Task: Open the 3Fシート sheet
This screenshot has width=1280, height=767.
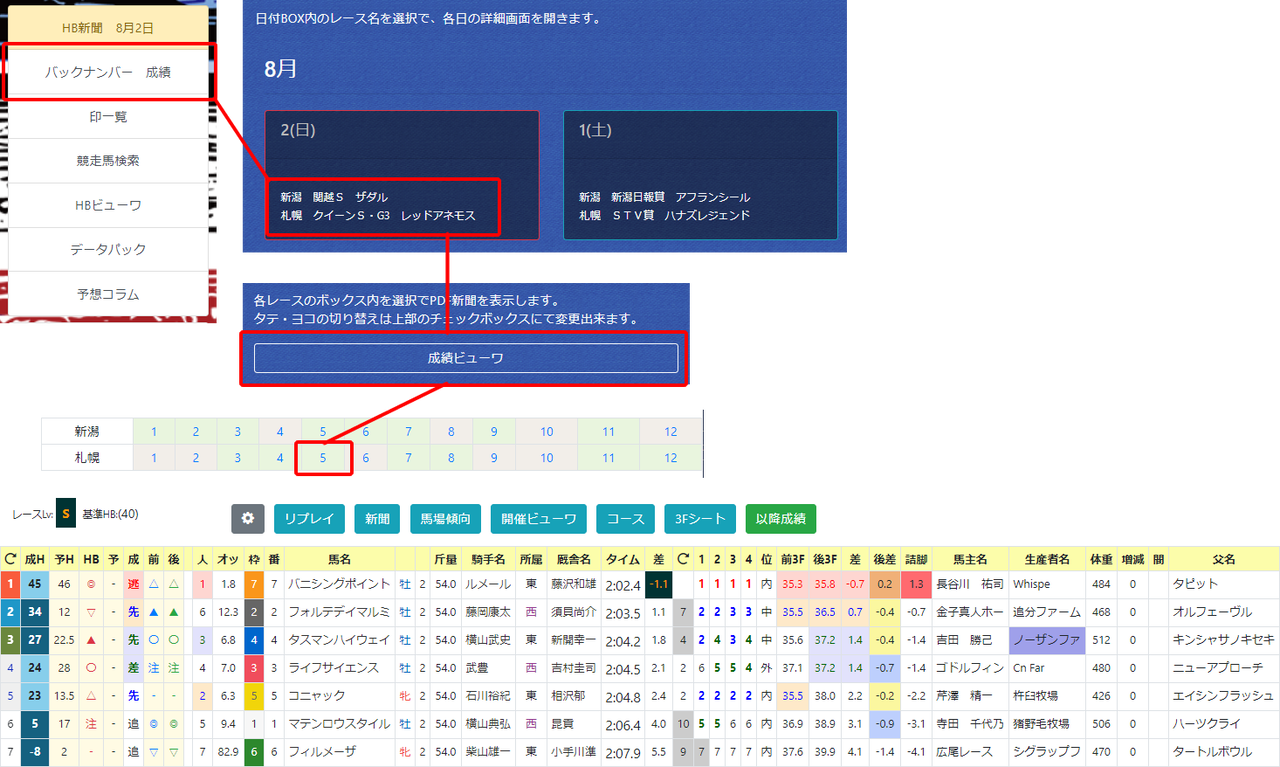Action: pyautogui.click(x=701, y=519)
